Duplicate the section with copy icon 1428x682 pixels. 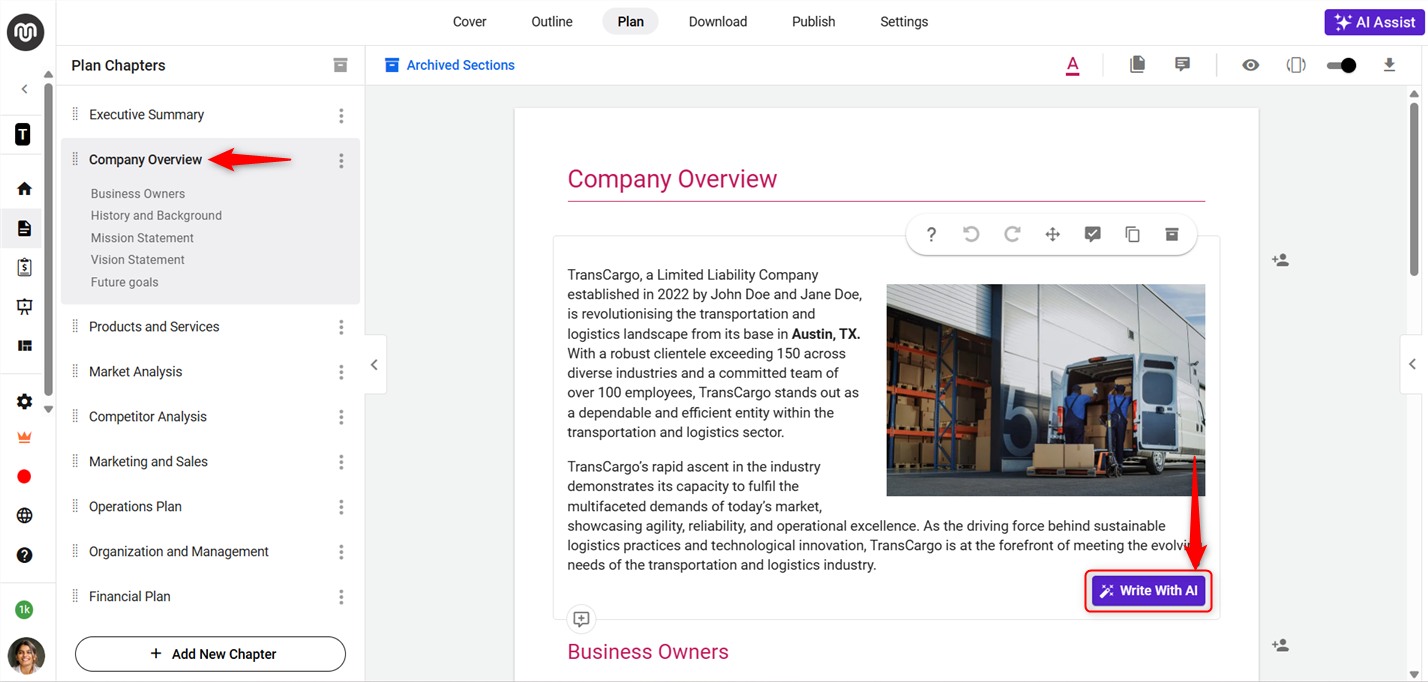pyautogui.click(x=1132, y=234)
